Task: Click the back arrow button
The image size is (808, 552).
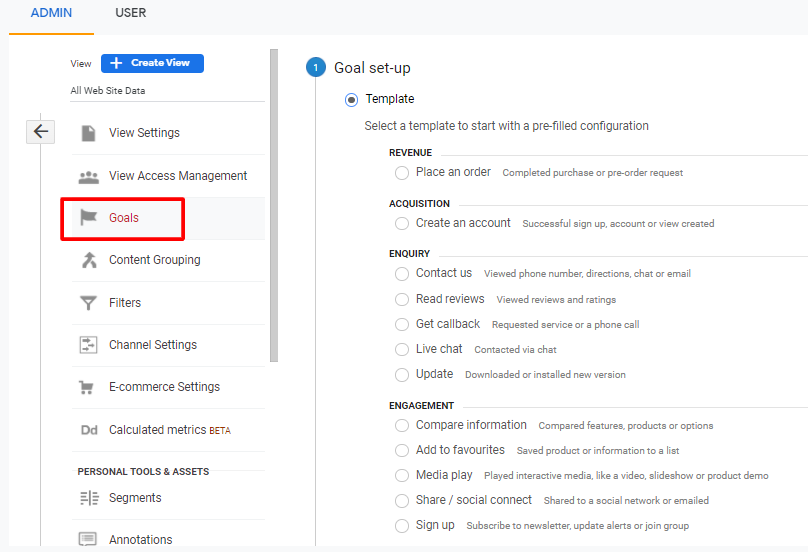Action: pos(41,131)
